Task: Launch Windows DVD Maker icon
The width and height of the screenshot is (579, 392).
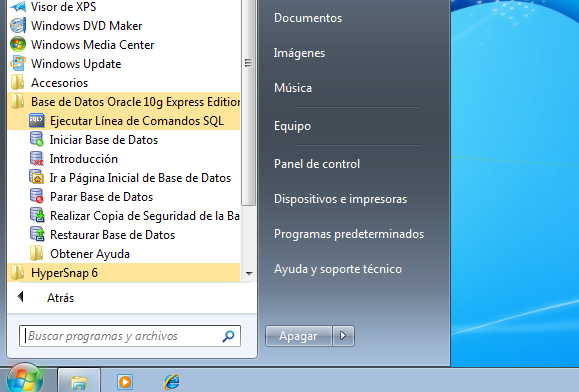Action: point(18,26)
